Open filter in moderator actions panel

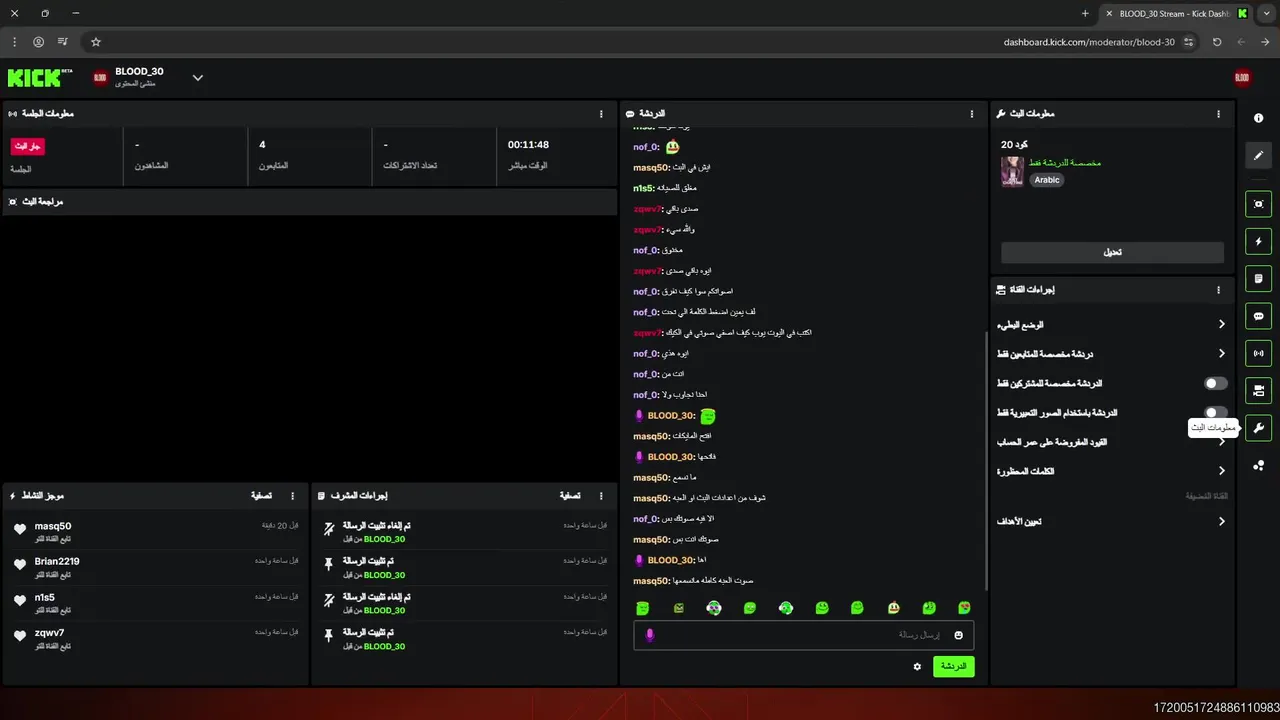[x=570, y=496]
